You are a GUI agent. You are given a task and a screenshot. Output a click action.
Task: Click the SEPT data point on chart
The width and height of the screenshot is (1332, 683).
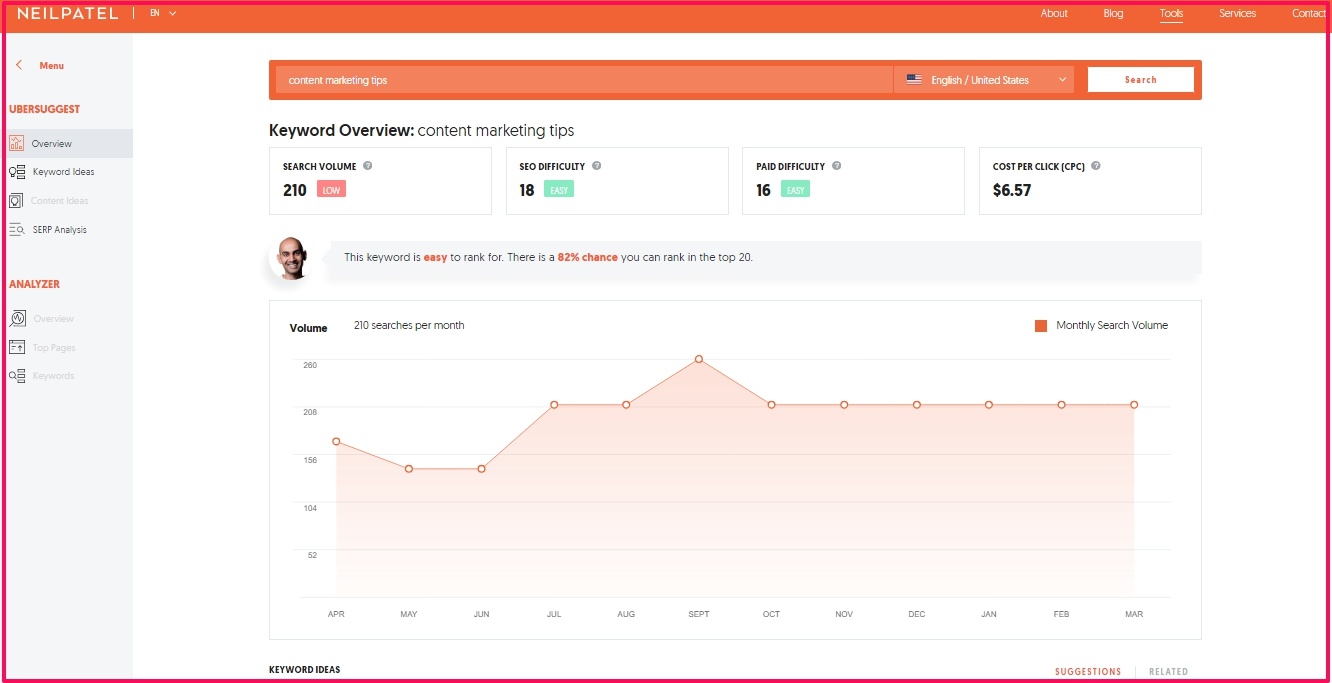tap(699, 359)
